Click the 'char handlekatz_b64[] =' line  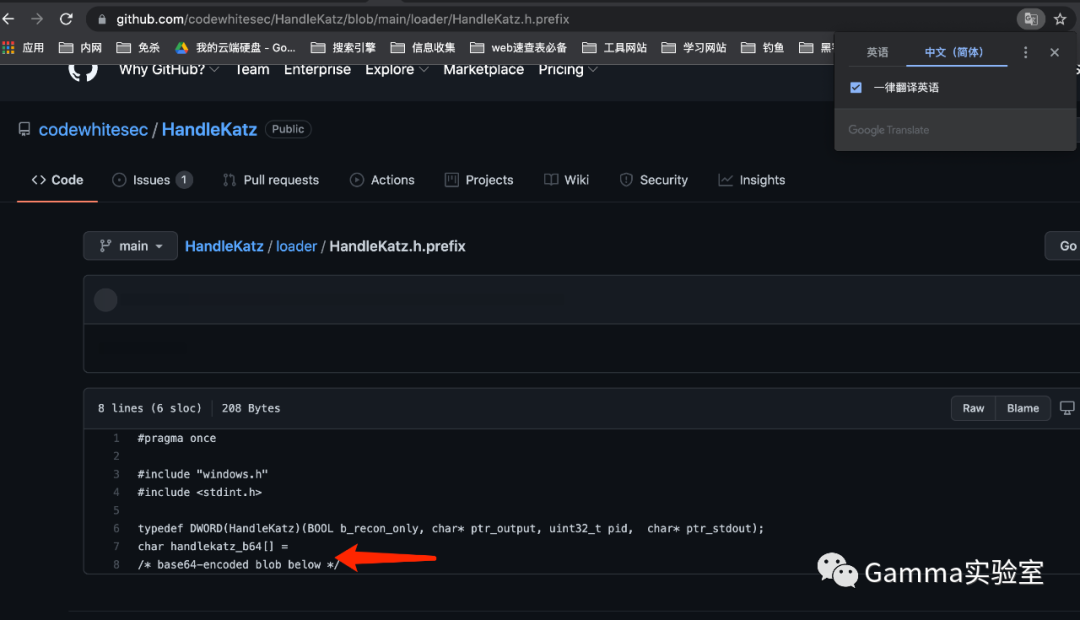[213, 546]
